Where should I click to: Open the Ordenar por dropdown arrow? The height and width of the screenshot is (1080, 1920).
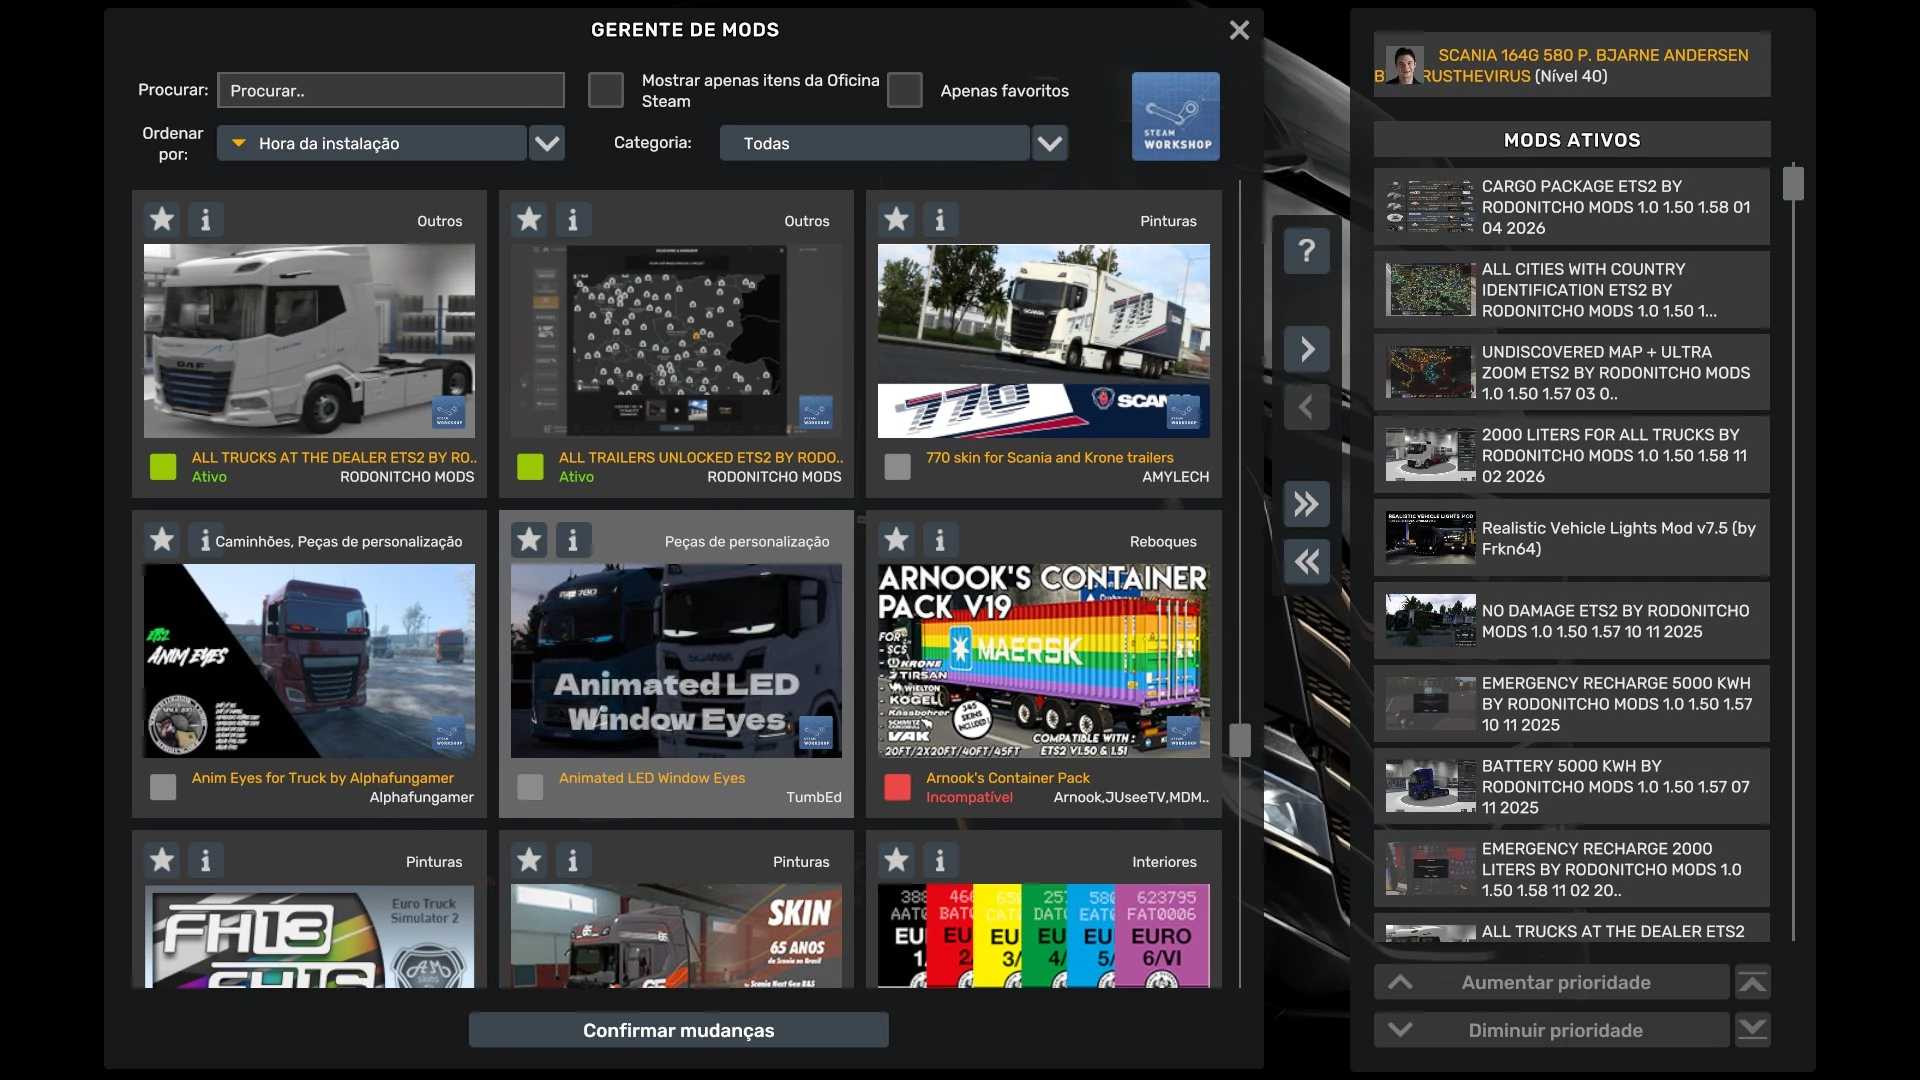coord(546,143)
